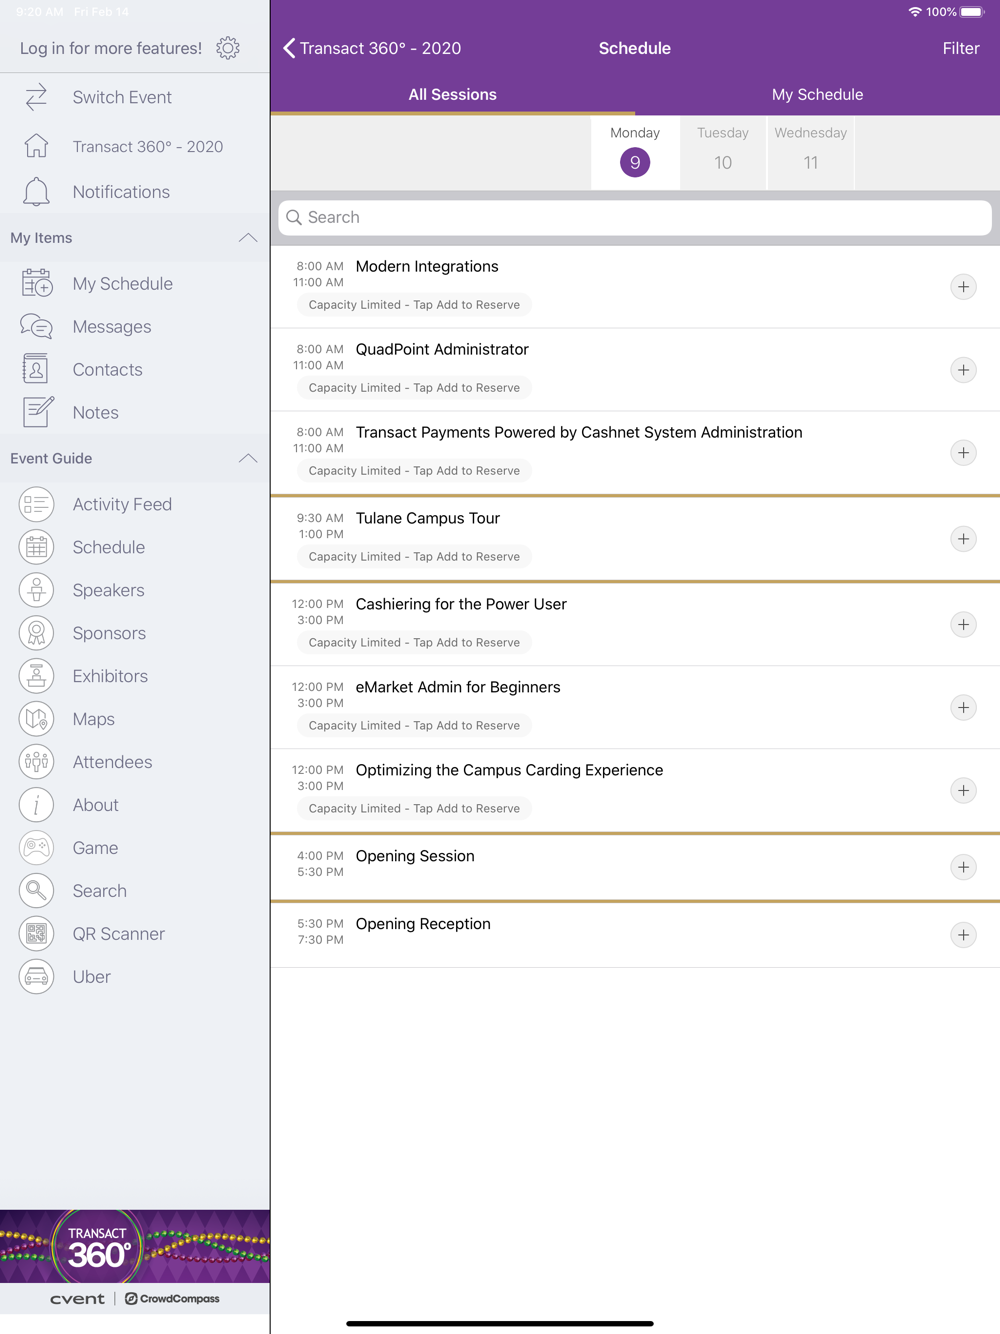
Task: Tap Capacity Limited tag under Tulane Campus Tour
Action: click(414, 557)
